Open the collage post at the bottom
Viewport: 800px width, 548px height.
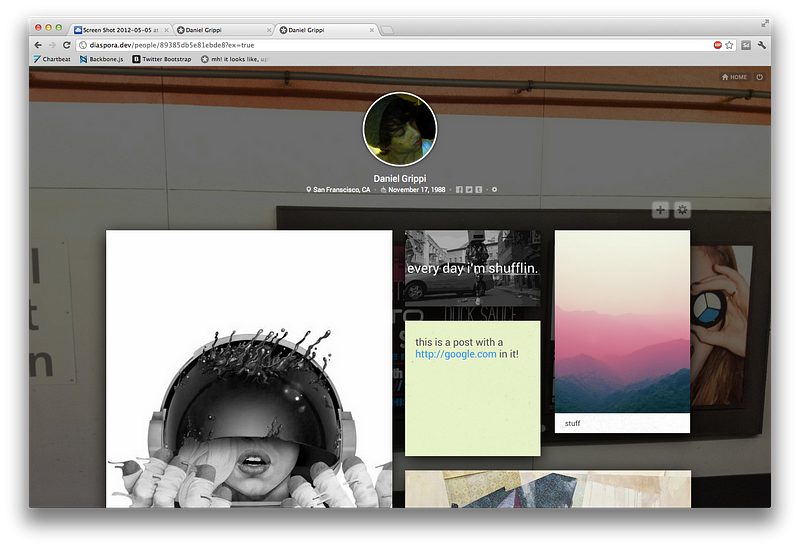point(548,489)
